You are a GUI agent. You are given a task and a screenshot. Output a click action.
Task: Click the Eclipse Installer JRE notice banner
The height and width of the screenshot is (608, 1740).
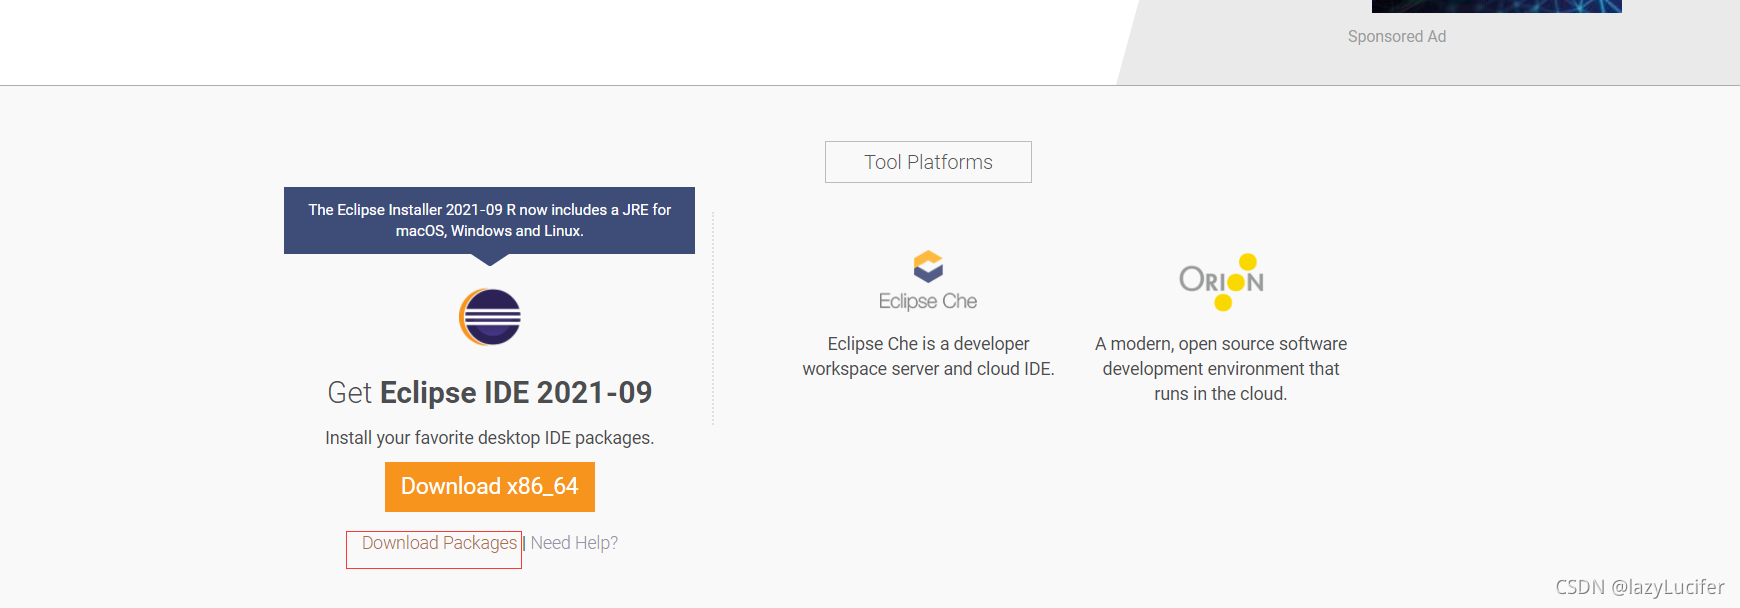point(489,220)
